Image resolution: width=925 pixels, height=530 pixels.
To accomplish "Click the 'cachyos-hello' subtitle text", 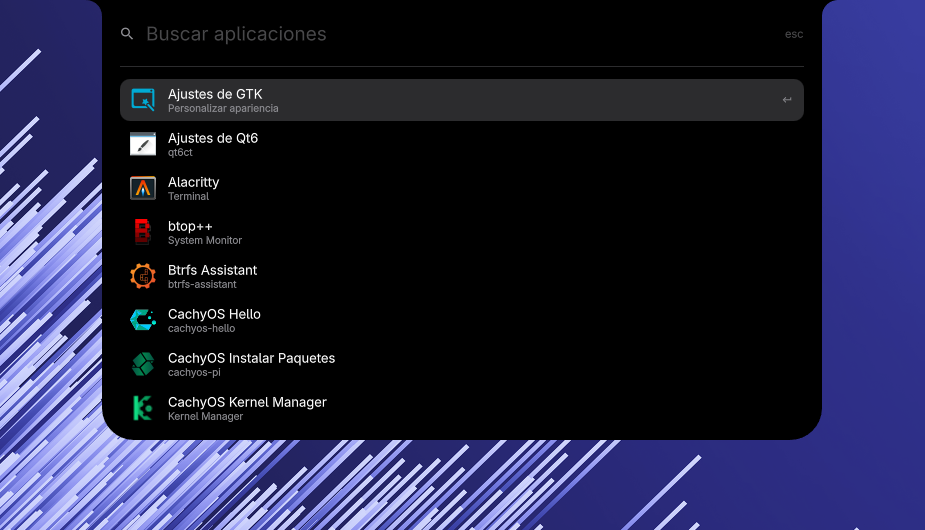I will click(201, 329).
